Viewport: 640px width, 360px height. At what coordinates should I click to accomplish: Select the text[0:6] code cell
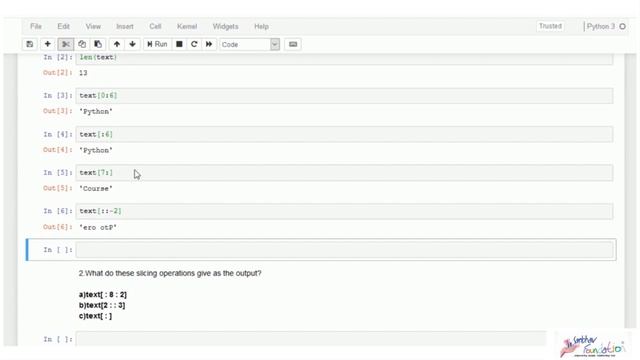[344, 96]
